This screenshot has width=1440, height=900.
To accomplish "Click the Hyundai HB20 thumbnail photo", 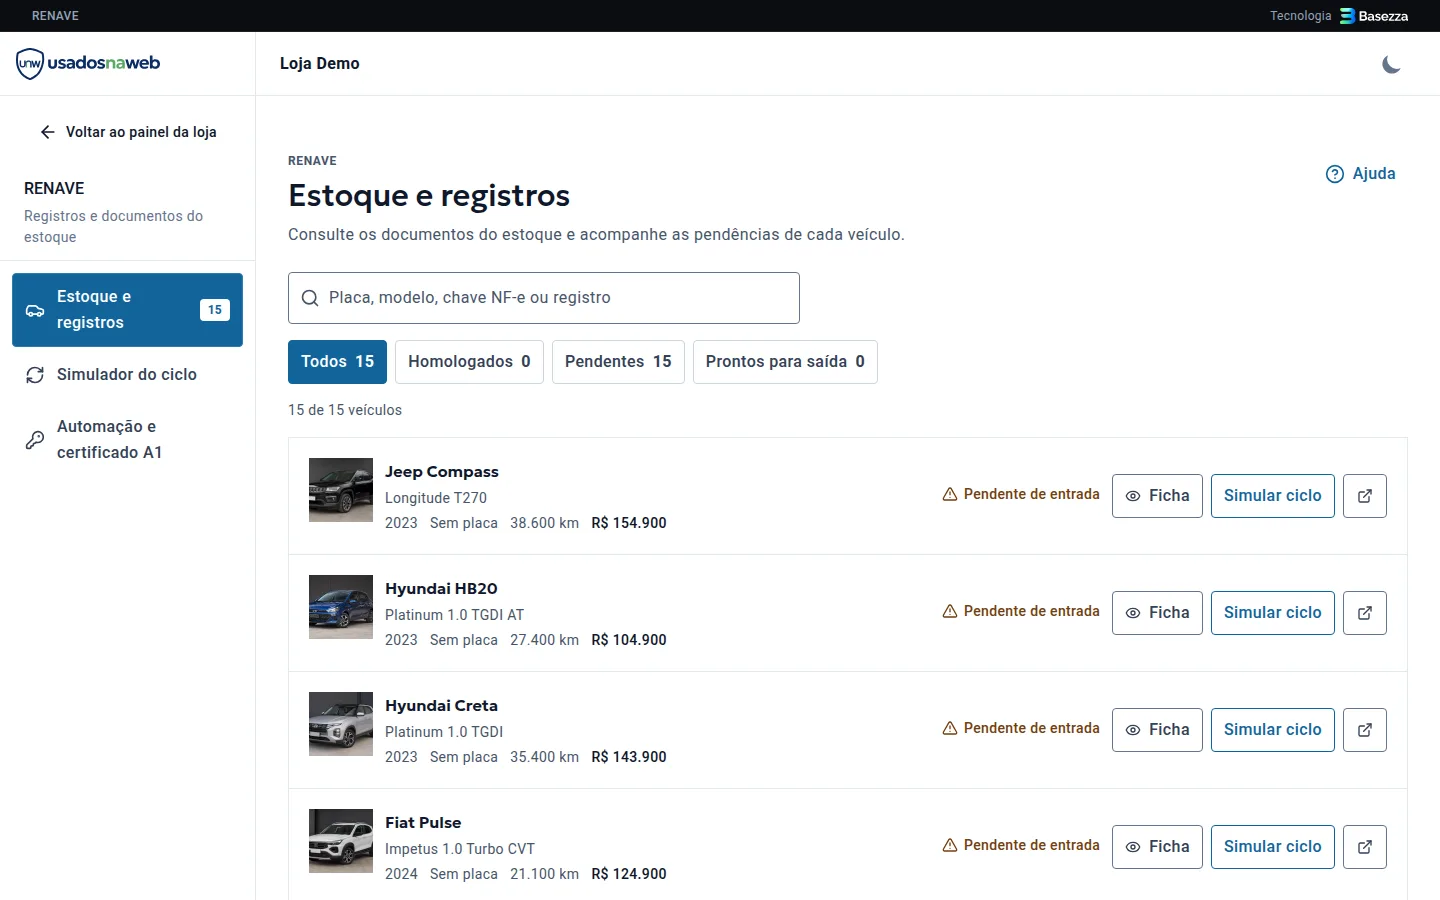I will click(x=341, y=607).
